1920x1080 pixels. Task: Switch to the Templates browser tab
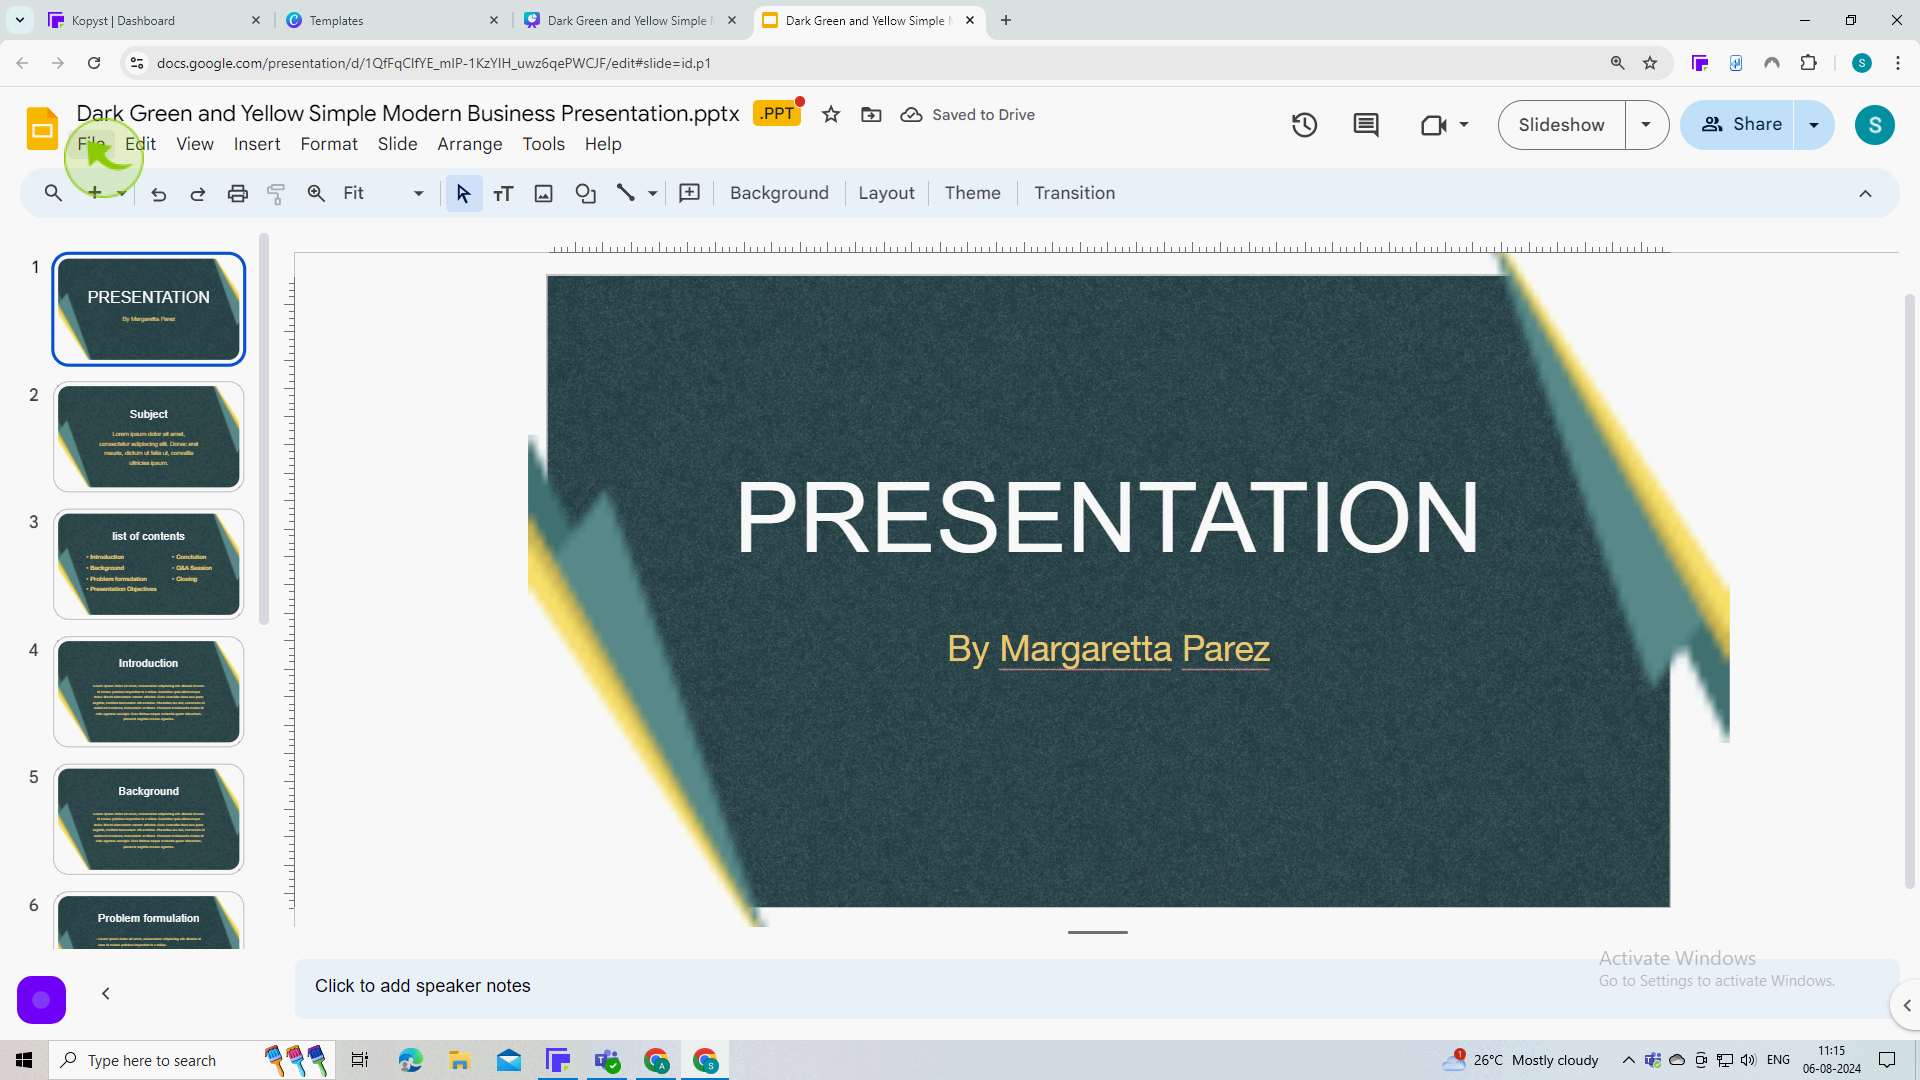point(392,20)
